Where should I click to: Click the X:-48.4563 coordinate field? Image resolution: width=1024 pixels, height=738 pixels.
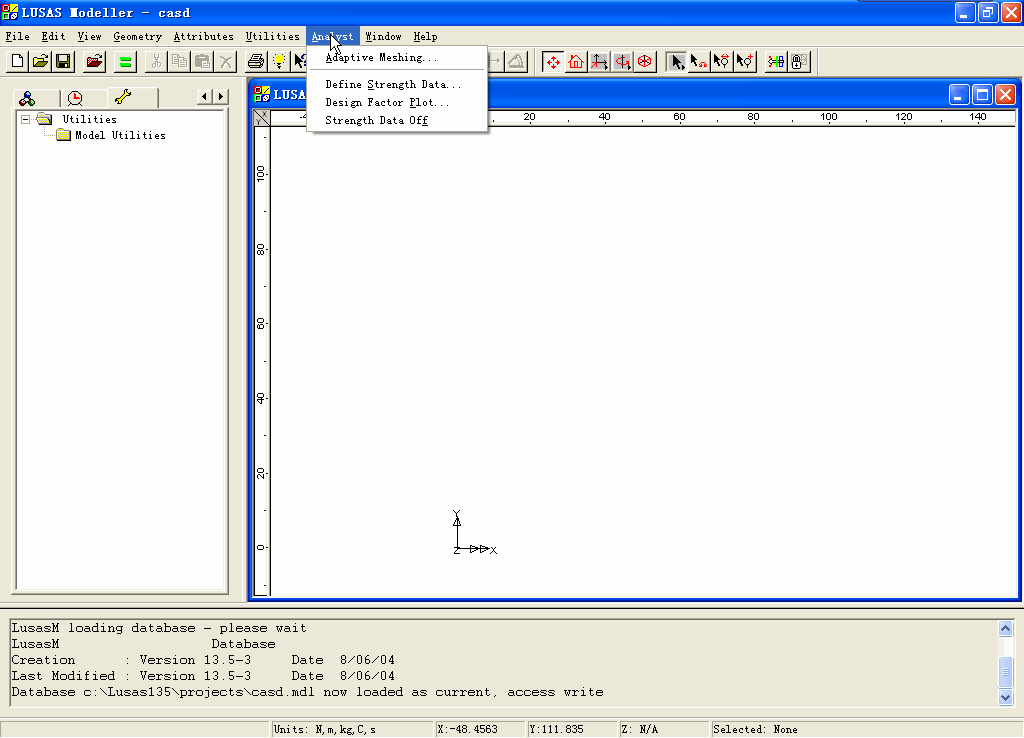[x=480, y=729]
